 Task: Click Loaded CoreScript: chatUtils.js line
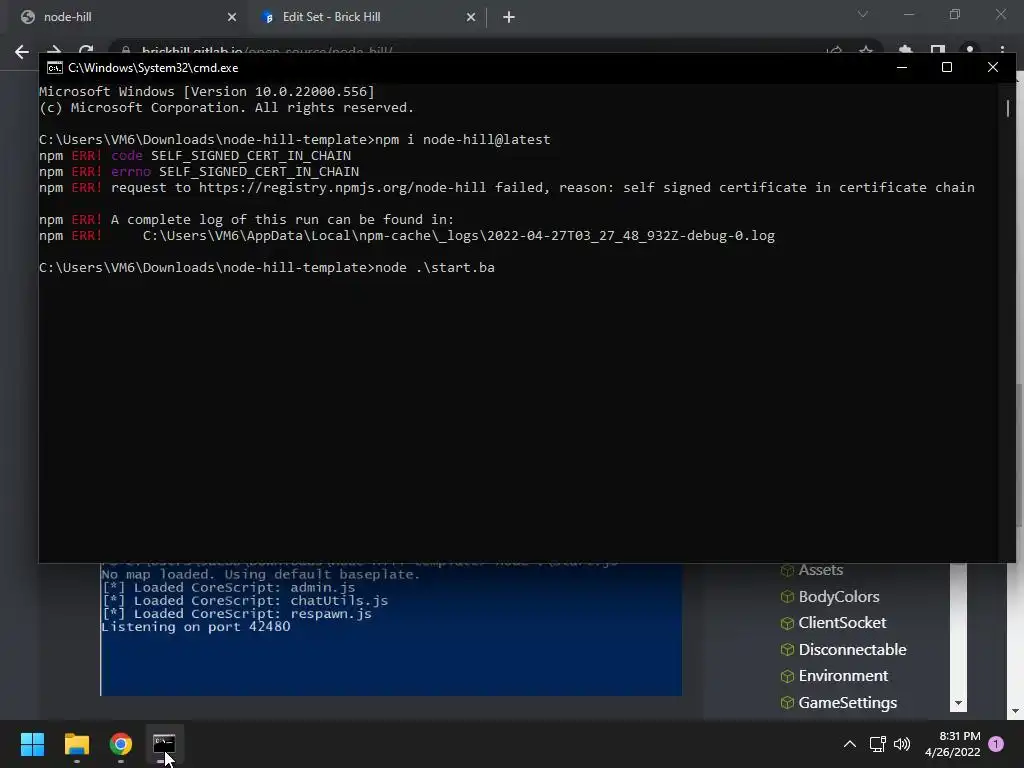click(245, 601)
